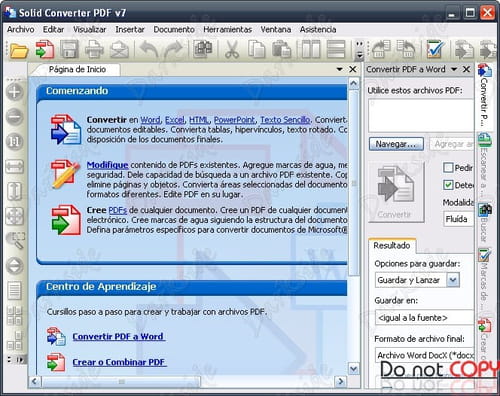Open the Modalidad Fluída combo box
The height and width of the screenshot is (396, 500).
[459, 219]
